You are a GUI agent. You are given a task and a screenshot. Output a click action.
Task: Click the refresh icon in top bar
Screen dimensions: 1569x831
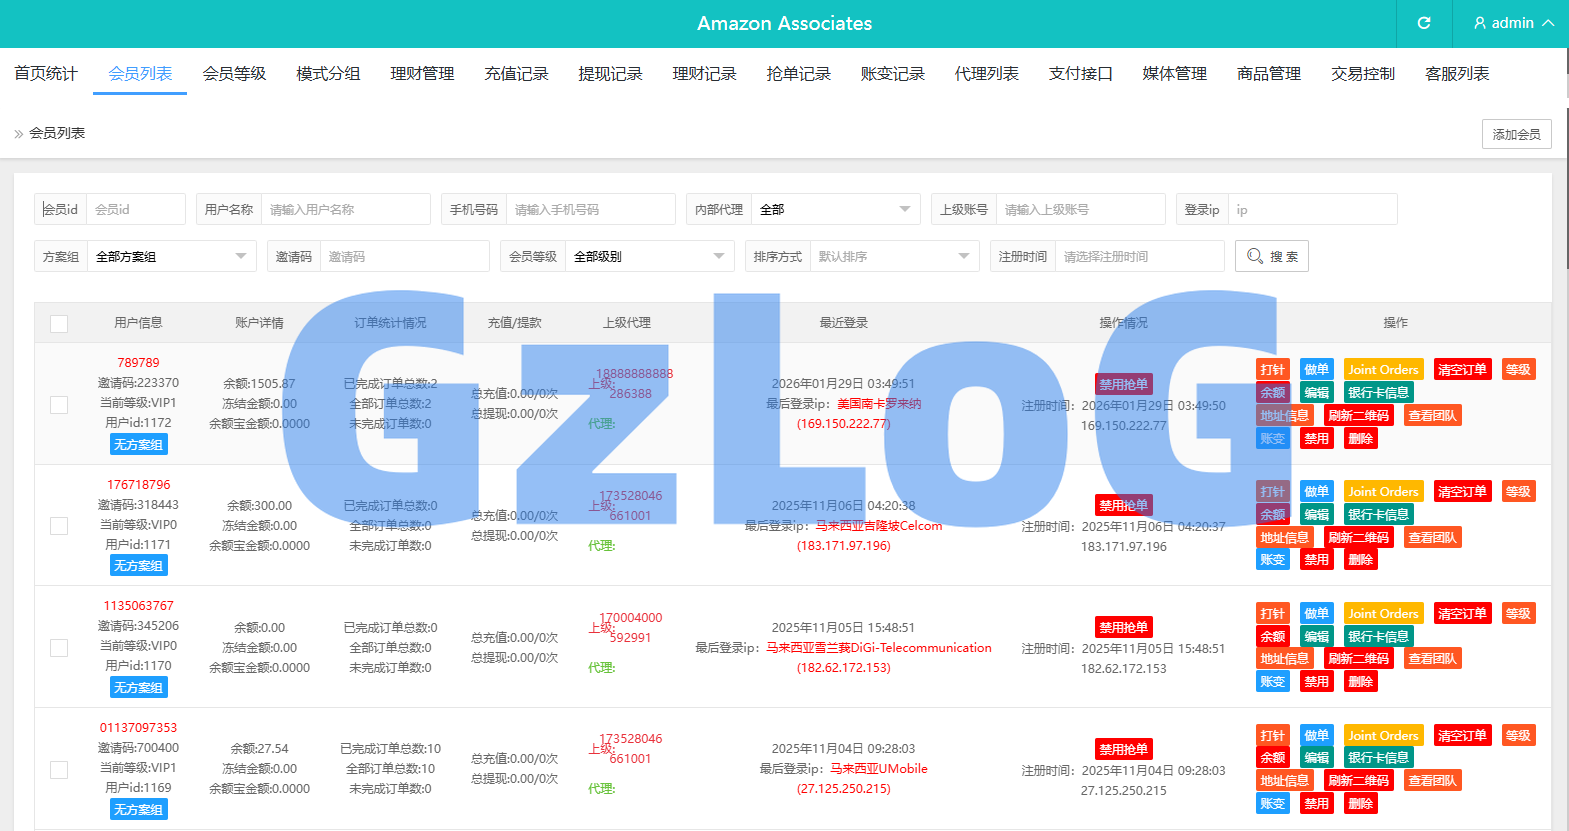pyautogui.click(x=1424, y=23)
